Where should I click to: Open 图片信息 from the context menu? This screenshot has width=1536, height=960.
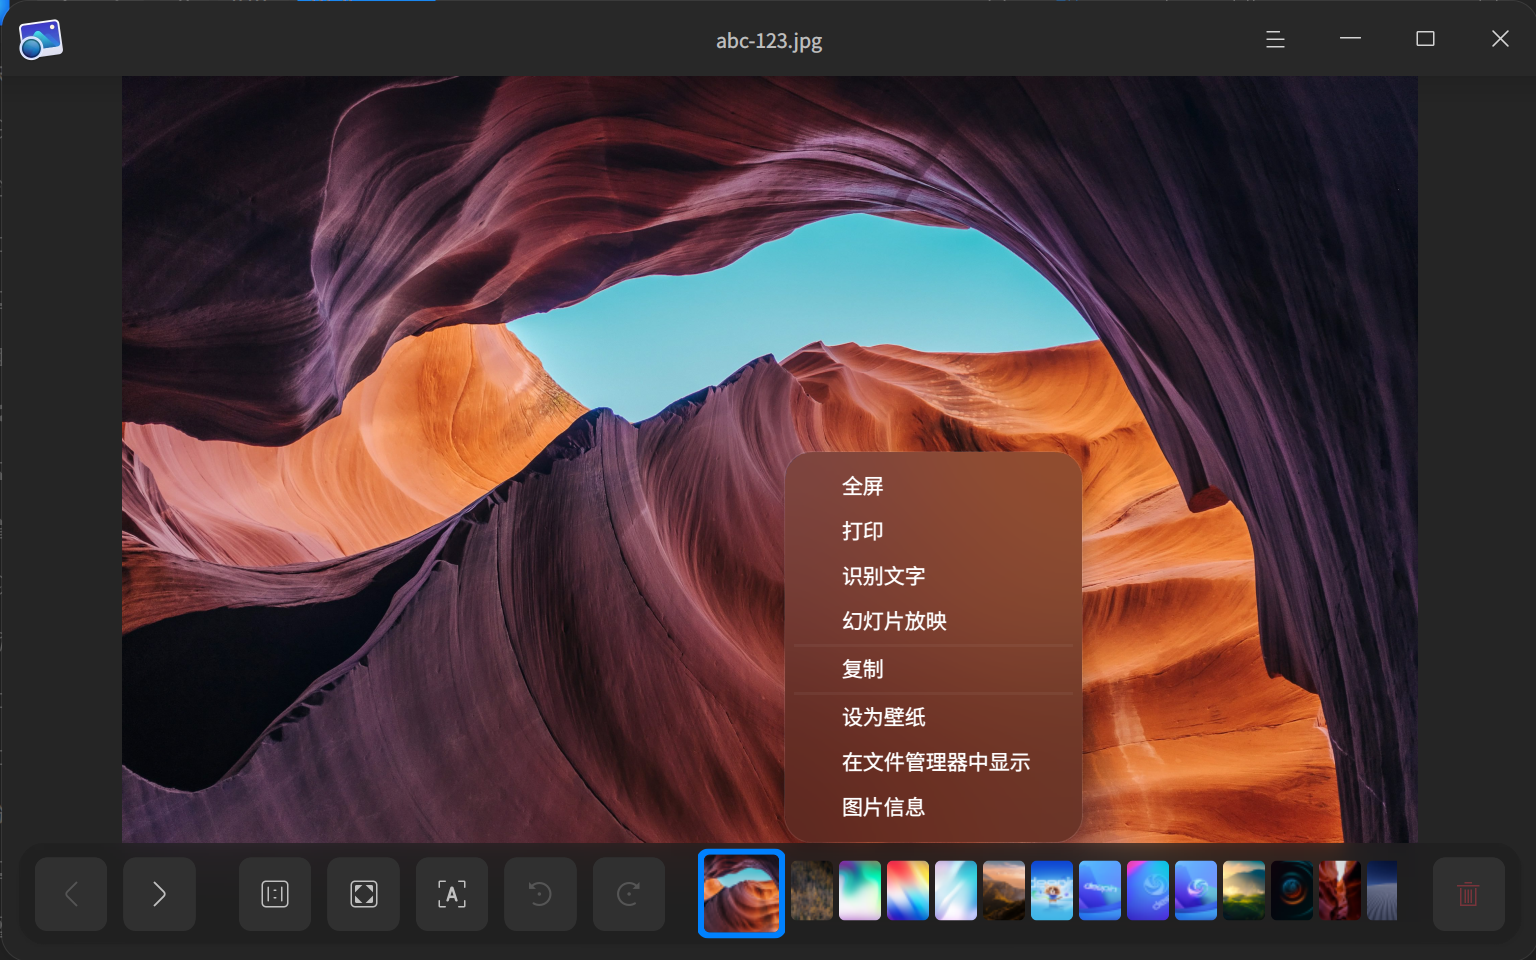[933, 807]
